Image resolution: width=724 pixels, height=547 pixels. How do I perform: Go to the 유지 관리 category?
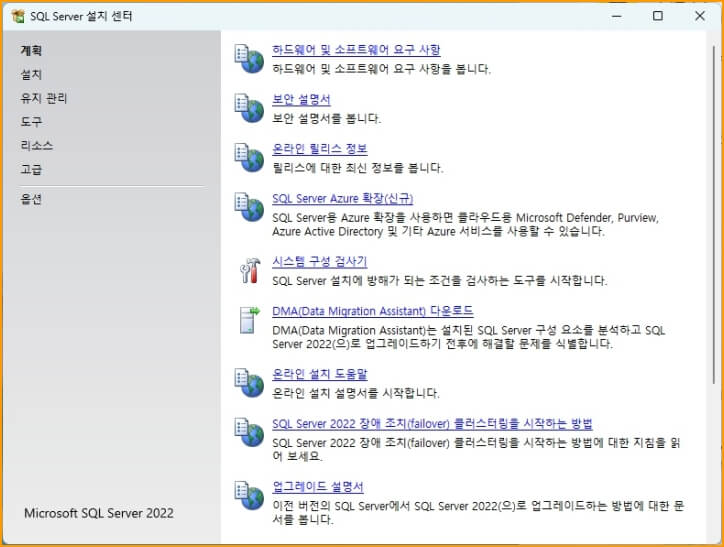click(44, 98)
